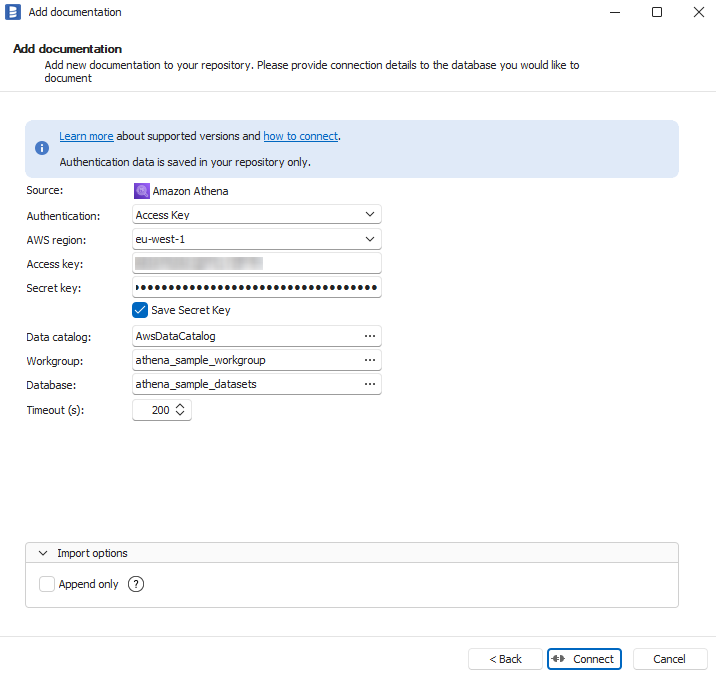Image resolution: width=716 pixels, height=678 pixels.
Task: Collapse the Import options section
Action: click(43, 553)
